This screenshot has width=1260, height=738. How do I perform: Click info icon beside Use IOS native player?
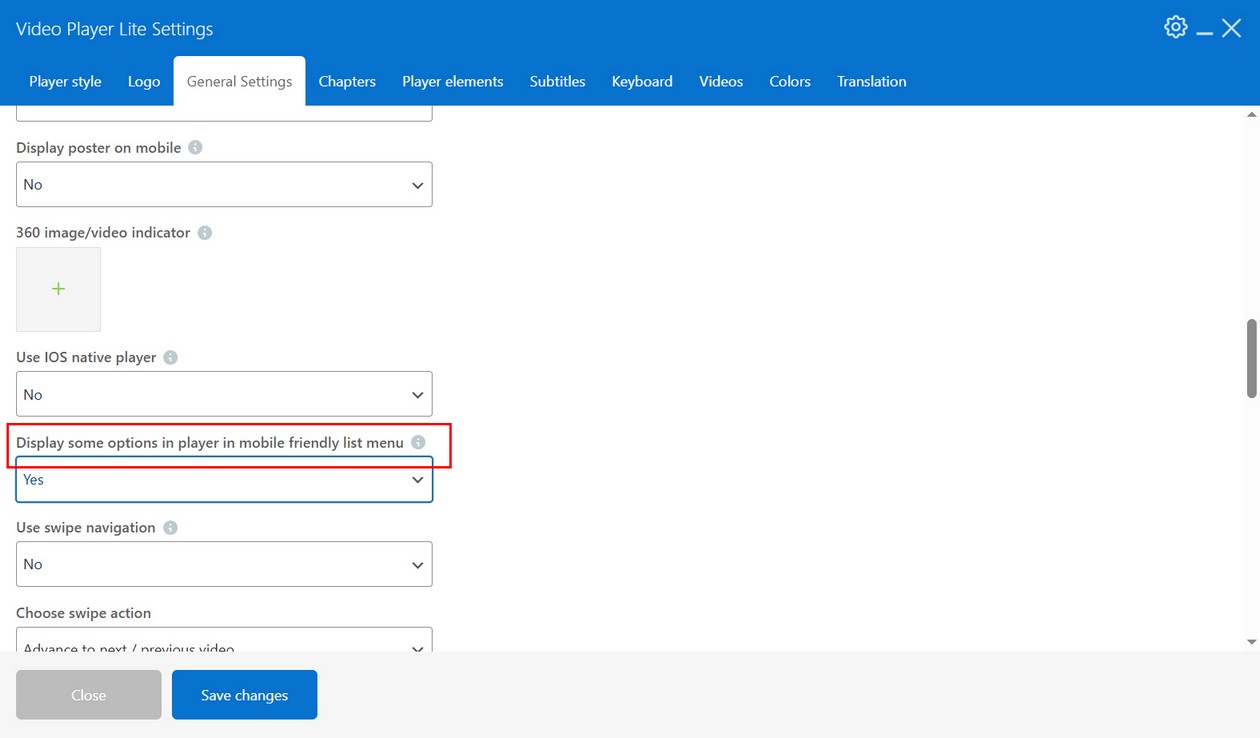[170, 357]
